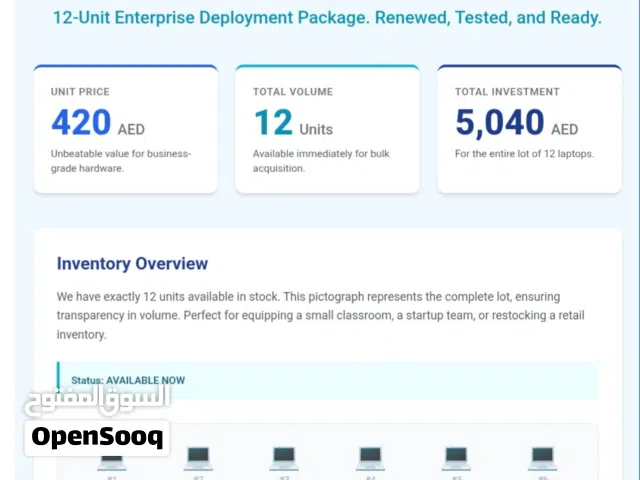Image resolution: width=640 pixels, height=480 pixels.
Task: Click the 12 Units volume figure
Action: tap(293, 124)
